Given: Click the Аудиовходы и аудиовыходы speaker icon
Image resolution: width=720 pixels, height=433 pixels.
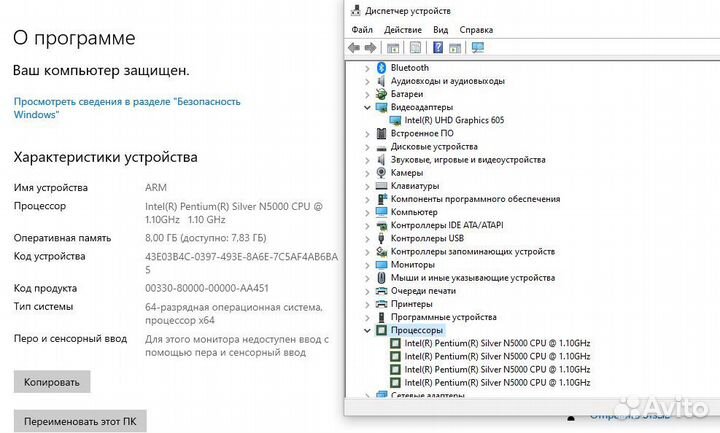Looking at the screenshot, I should tap(381, 81).
